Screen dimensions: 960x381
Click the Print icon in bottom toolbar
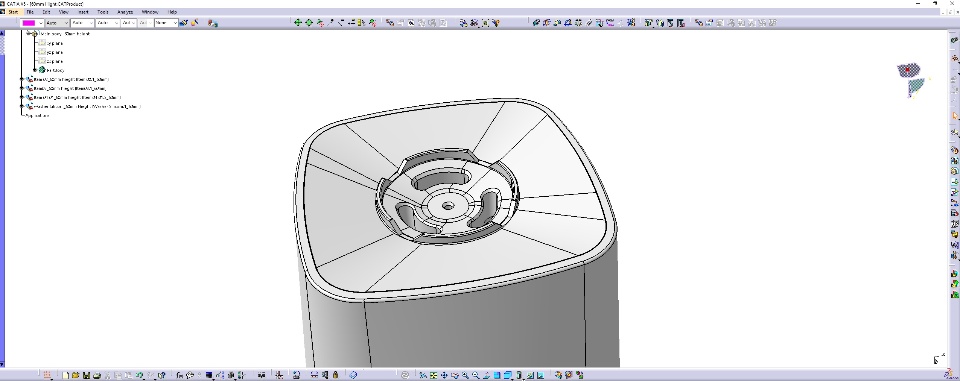pyautogui.click(x=97, y=375)
